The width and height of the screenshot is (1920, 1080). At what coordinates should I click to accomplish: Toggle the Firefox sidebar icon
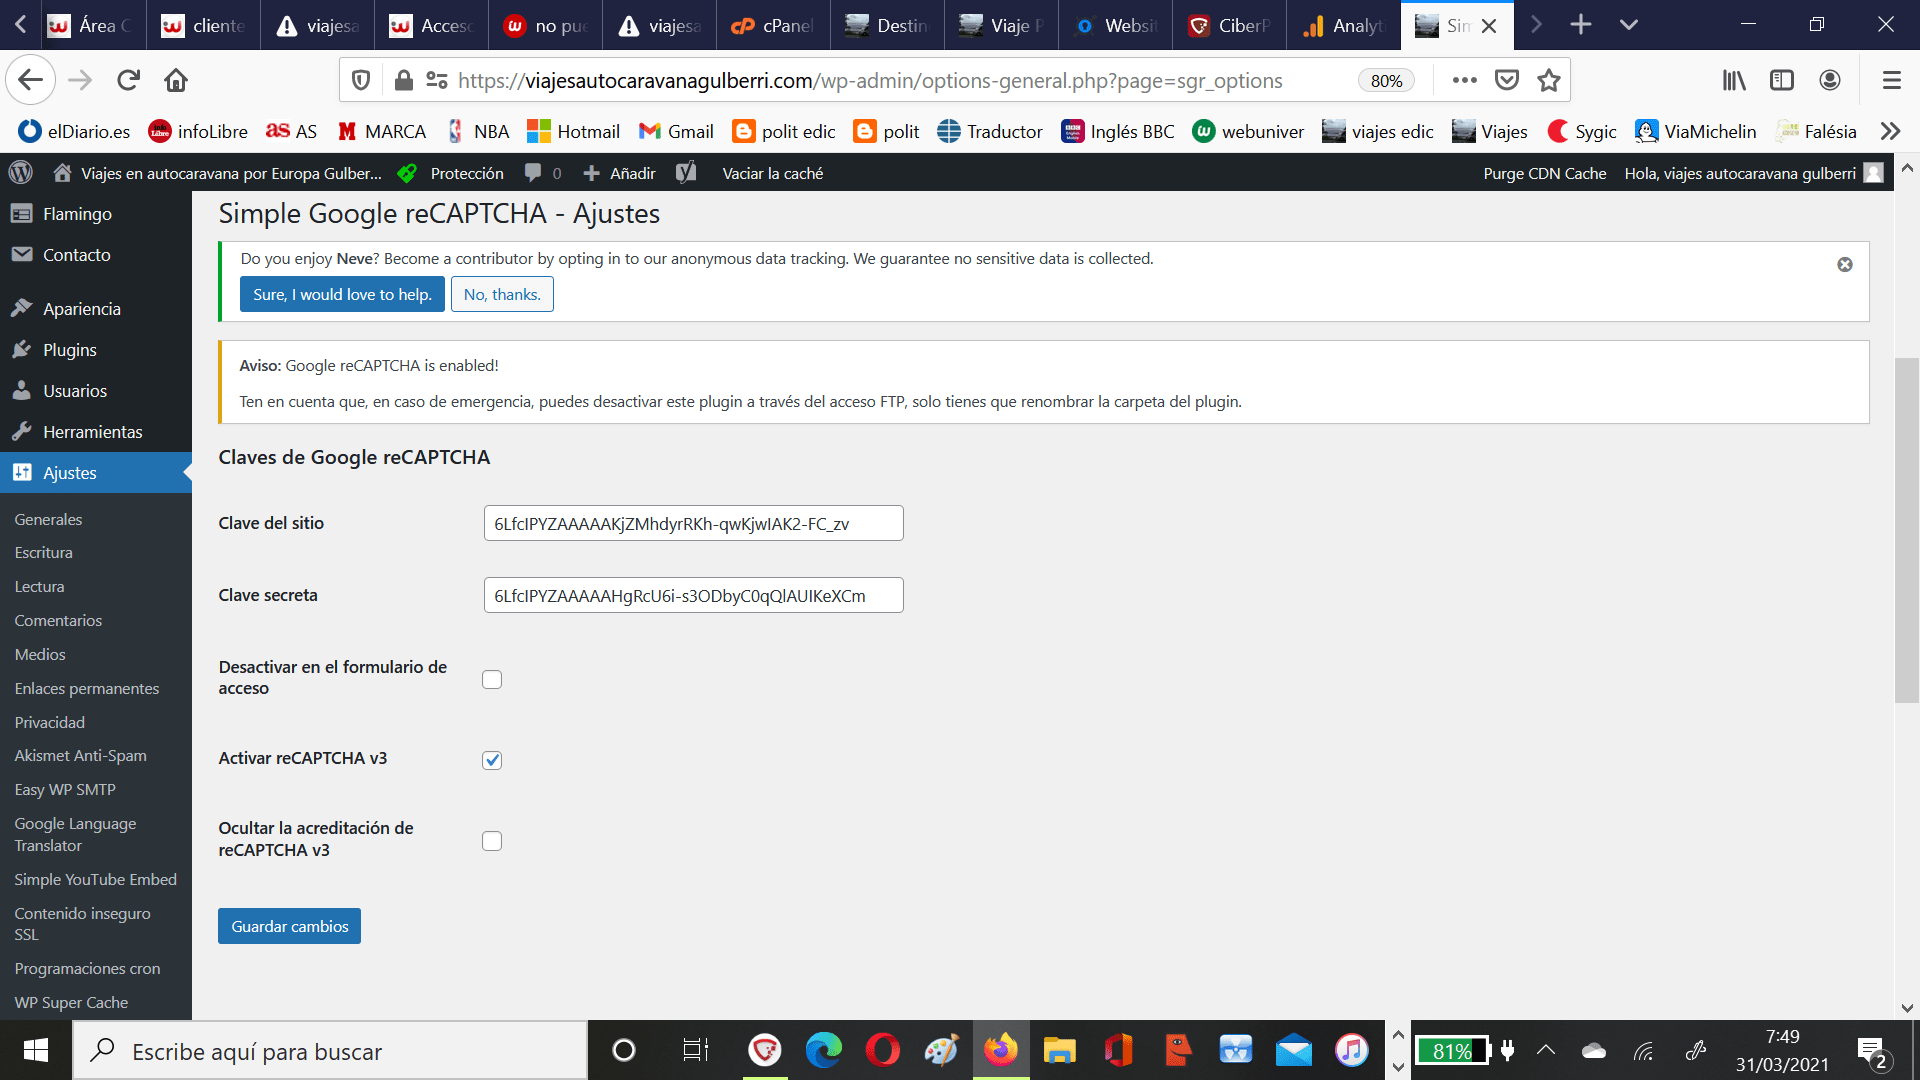(x=1782, y=80)
